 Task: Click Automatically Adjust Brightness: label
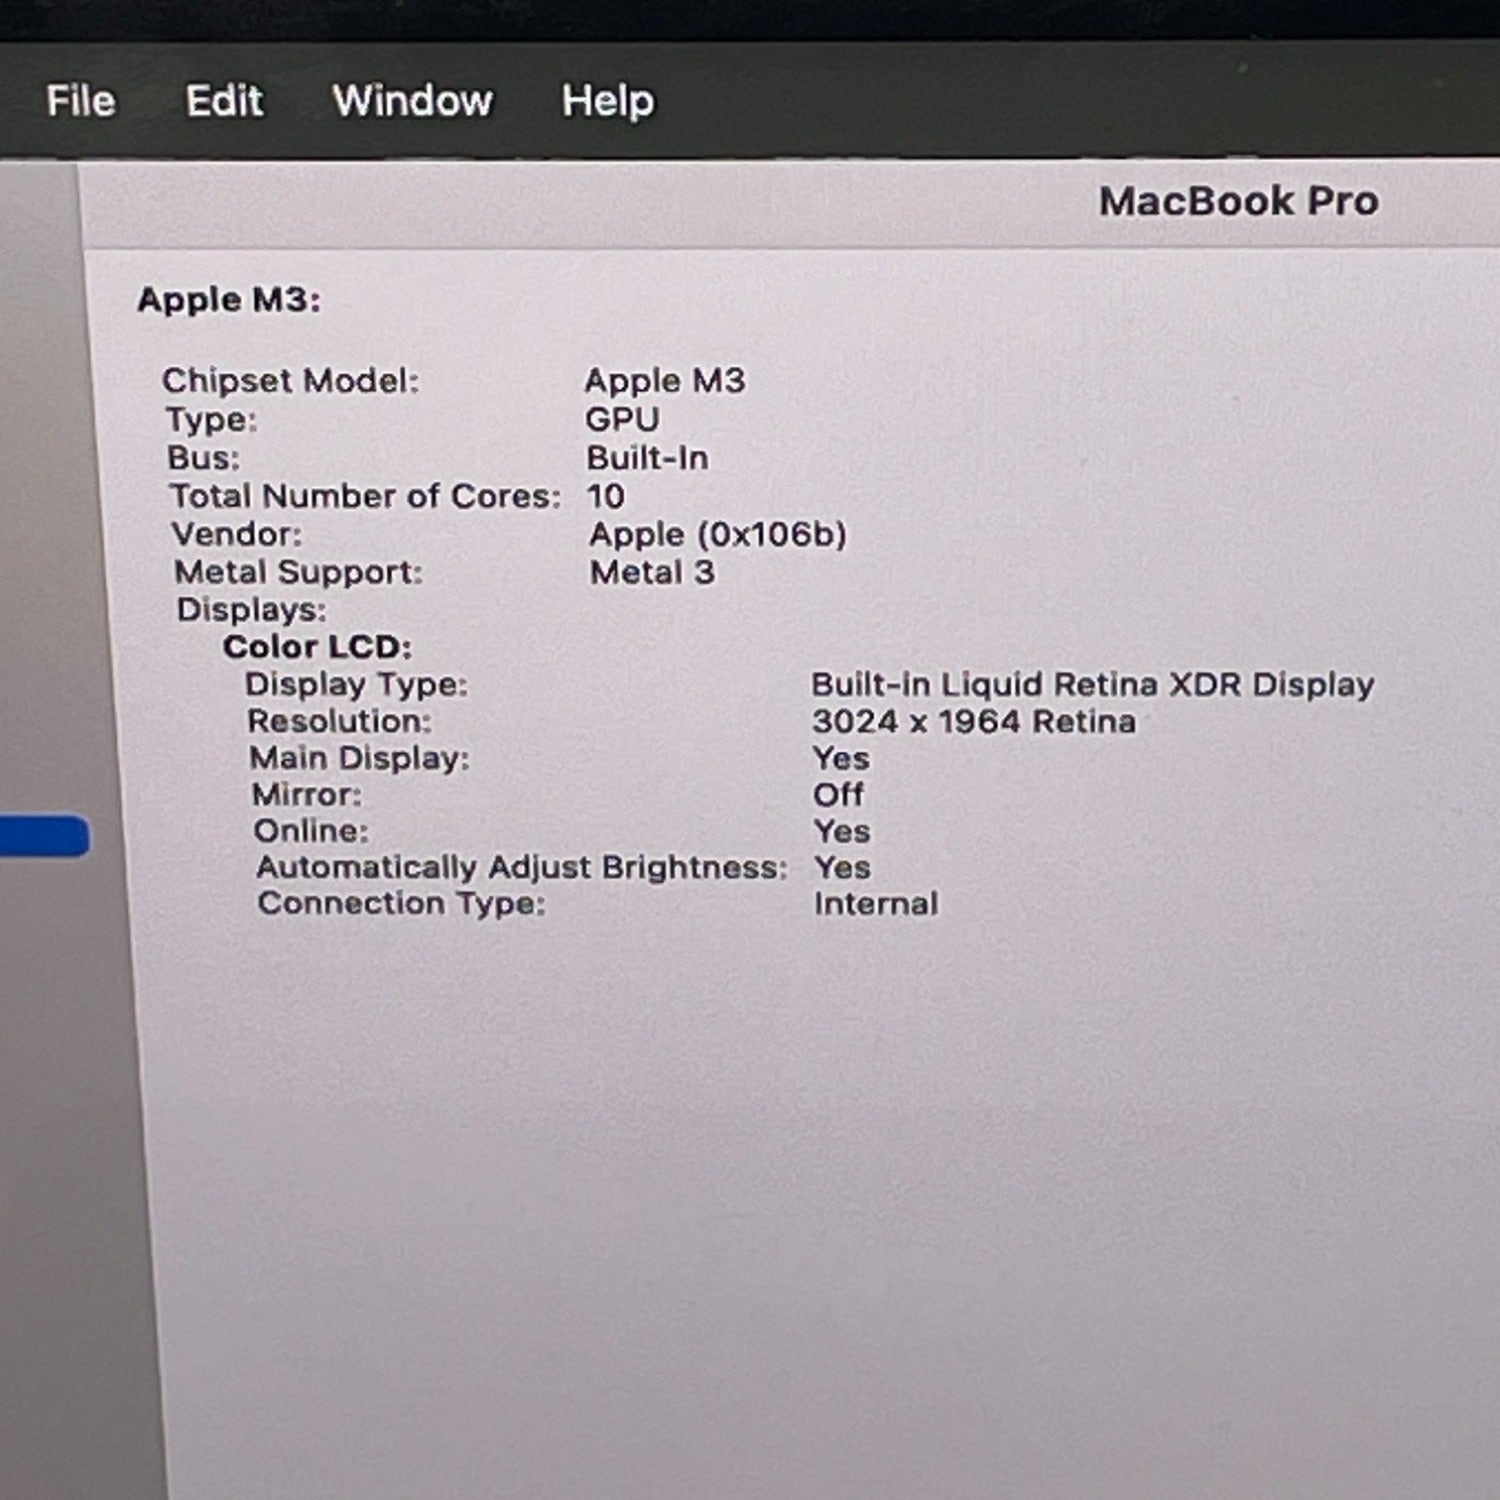pyautogui.click(x=521, y=868)
